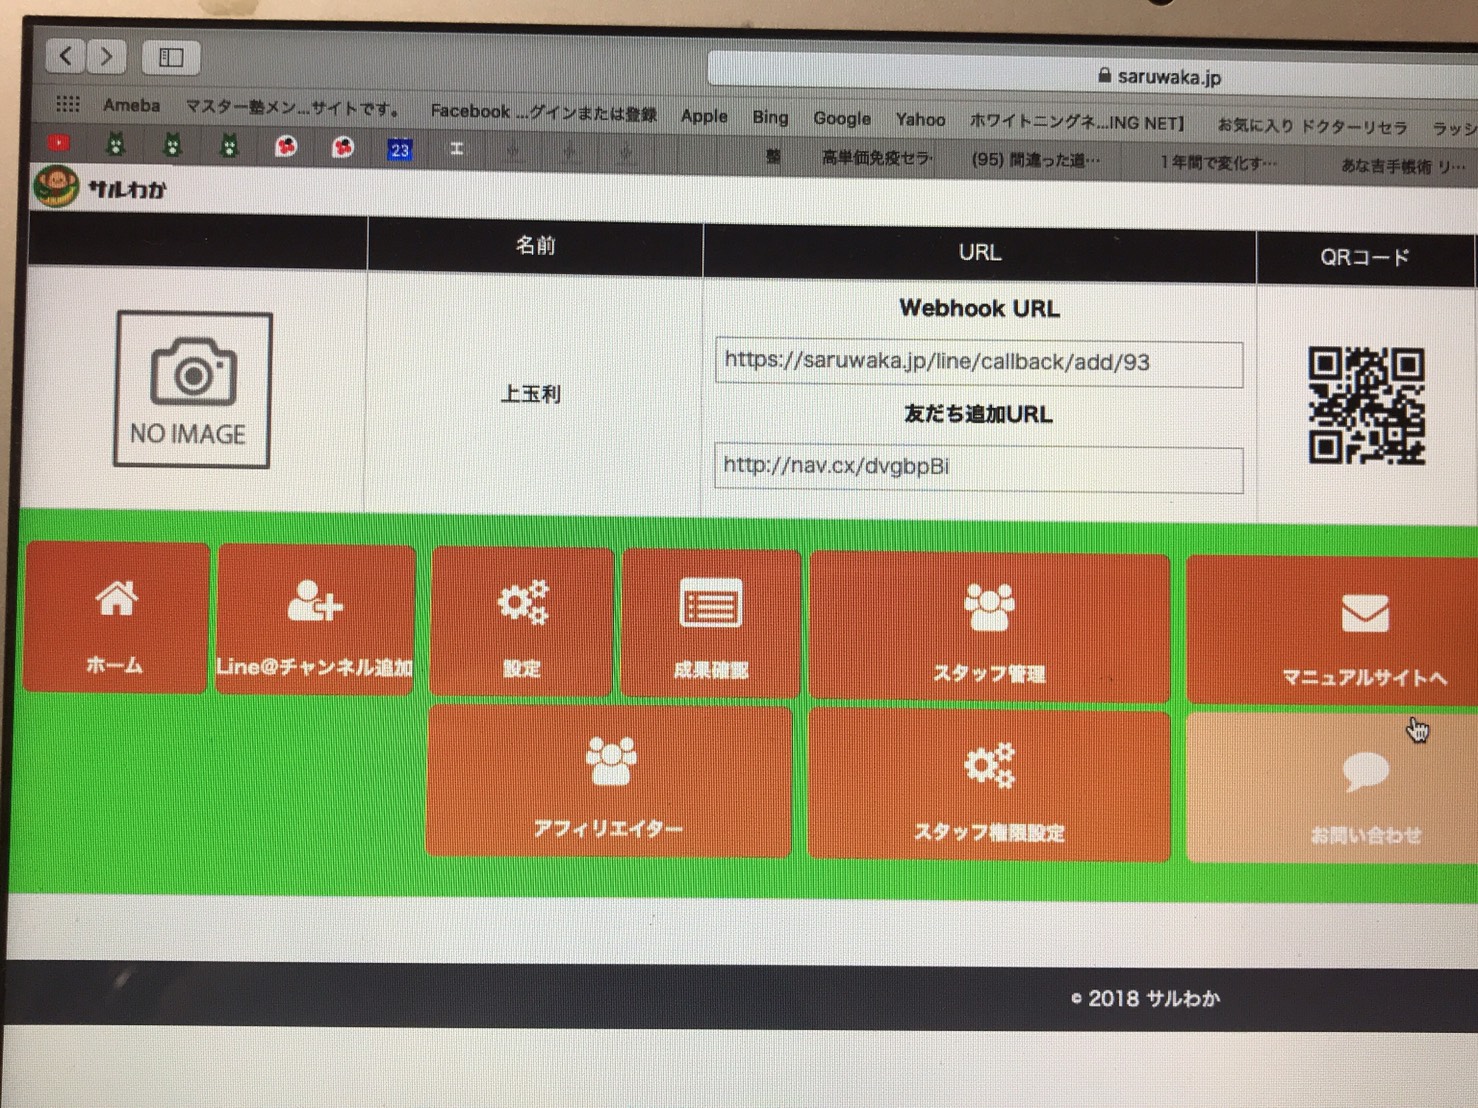
Task: Click the サルわか monkey logo
Action: coord(55,186)
